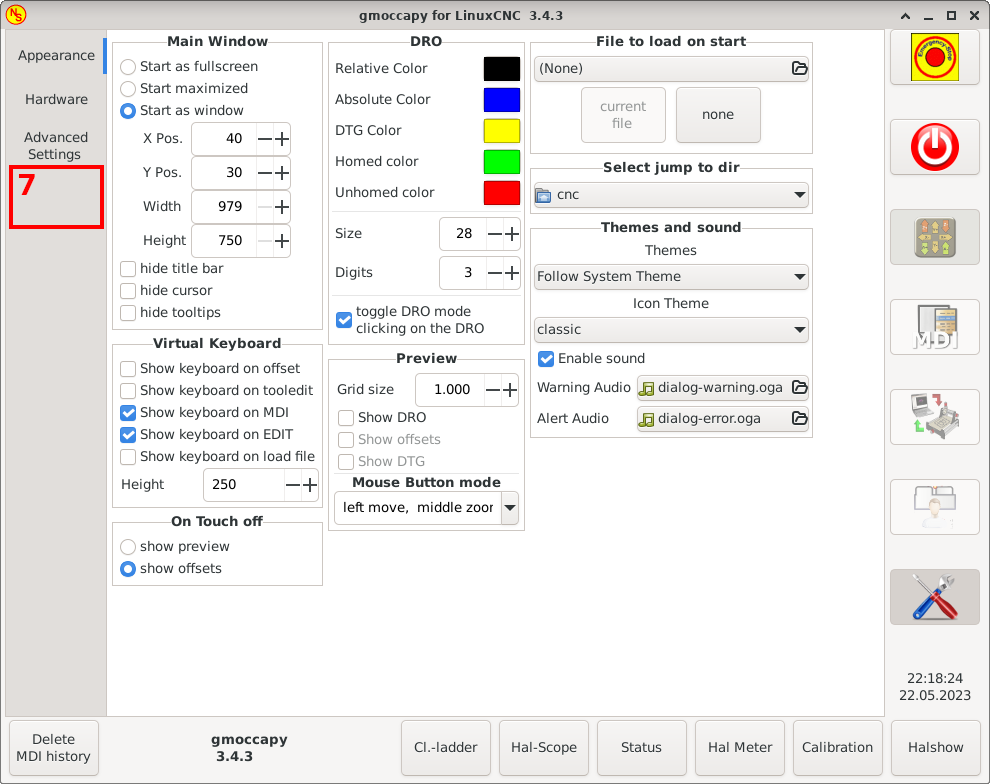Disable Enable sound checkbox
990x784 pixels.
(x=546, y=359)
